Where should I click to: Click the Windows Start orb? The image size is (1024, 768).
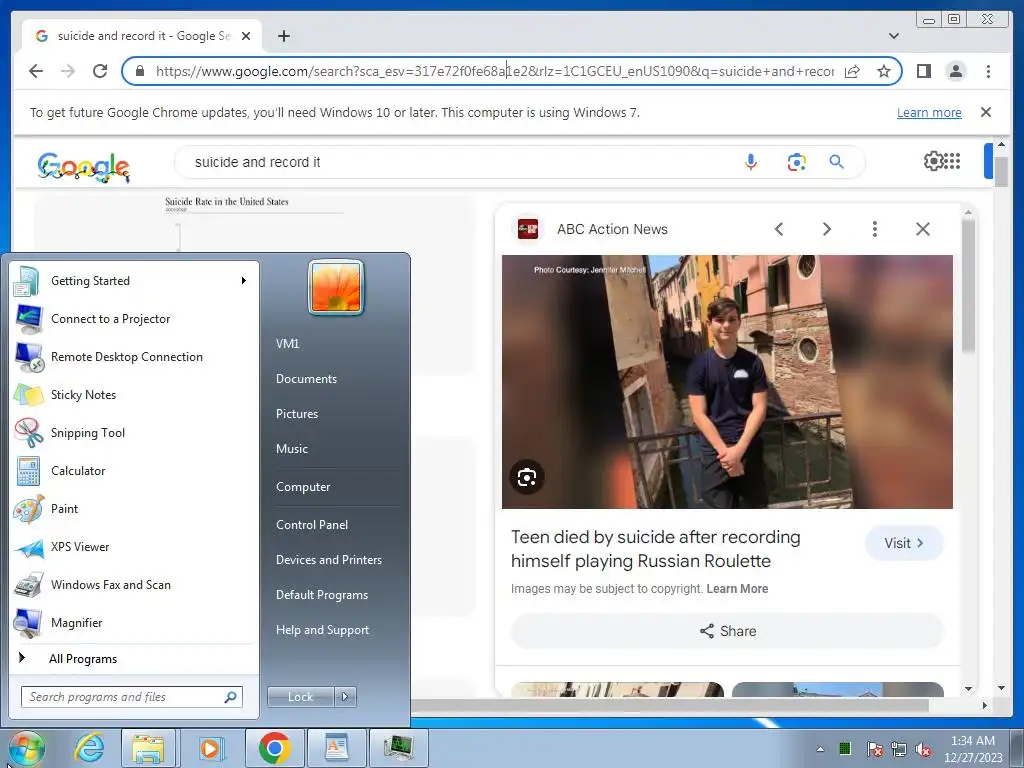pyautogui.click(x=26, y=748)
